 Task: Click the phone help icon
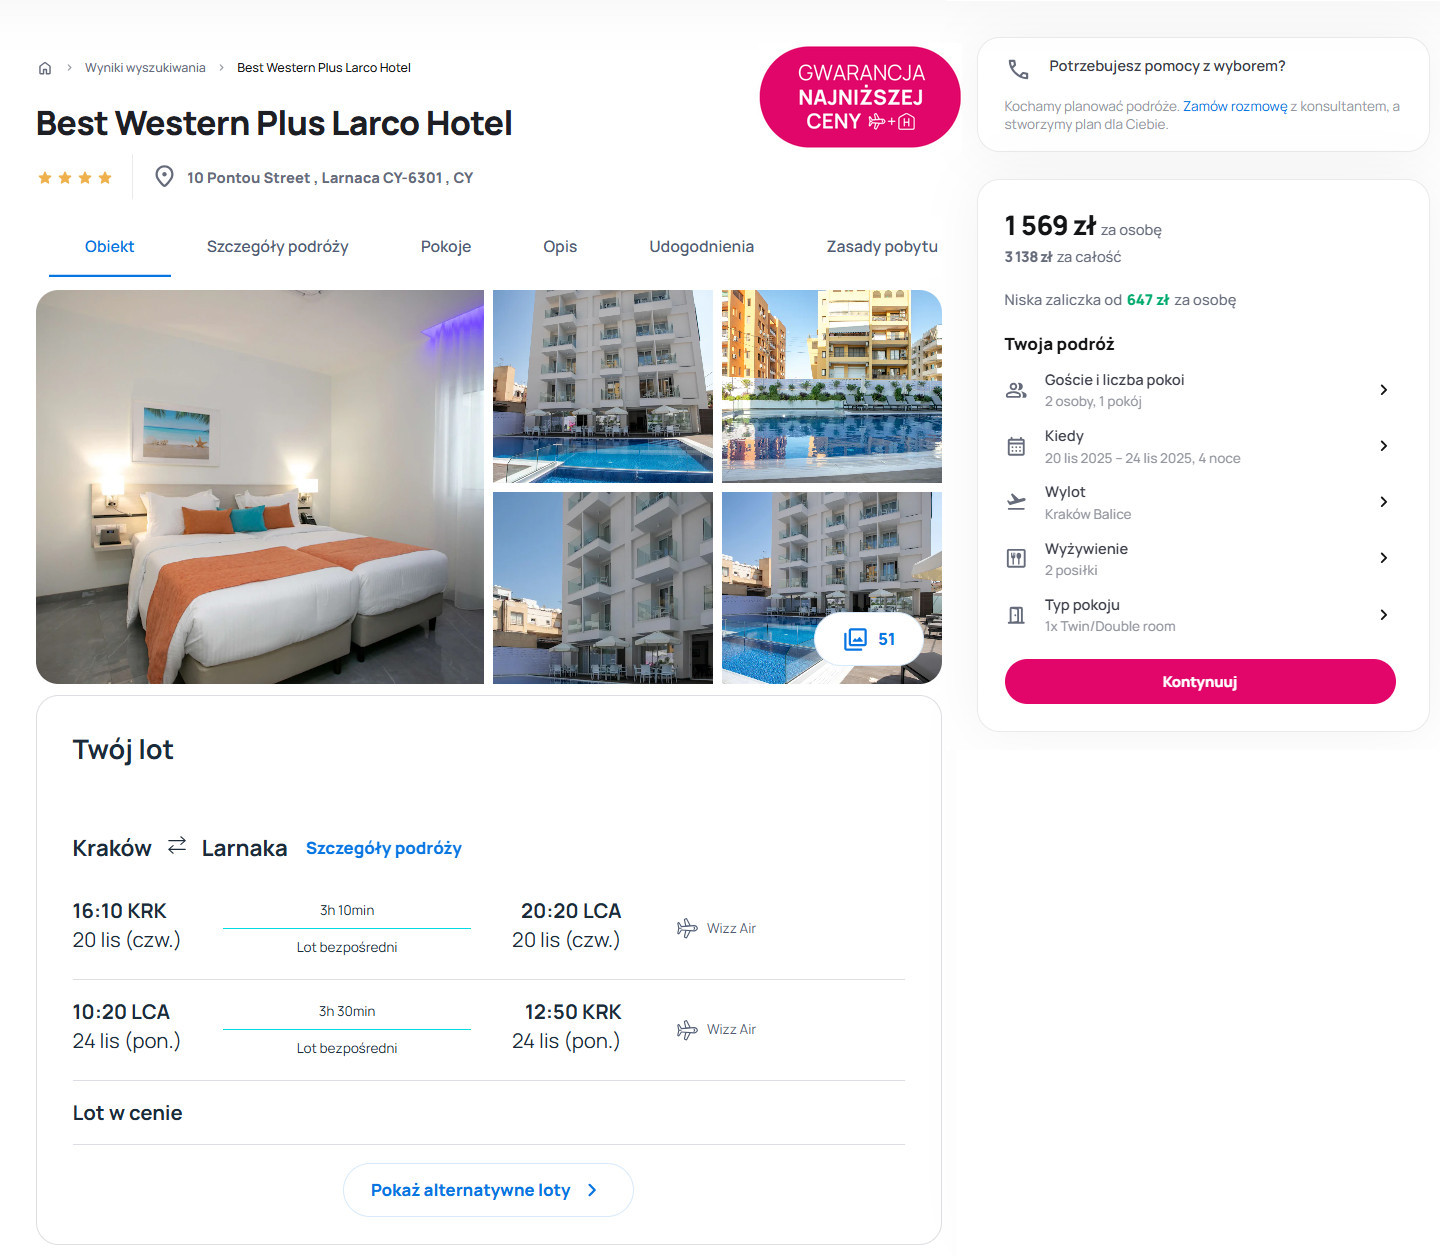[x=1018, y=69]
